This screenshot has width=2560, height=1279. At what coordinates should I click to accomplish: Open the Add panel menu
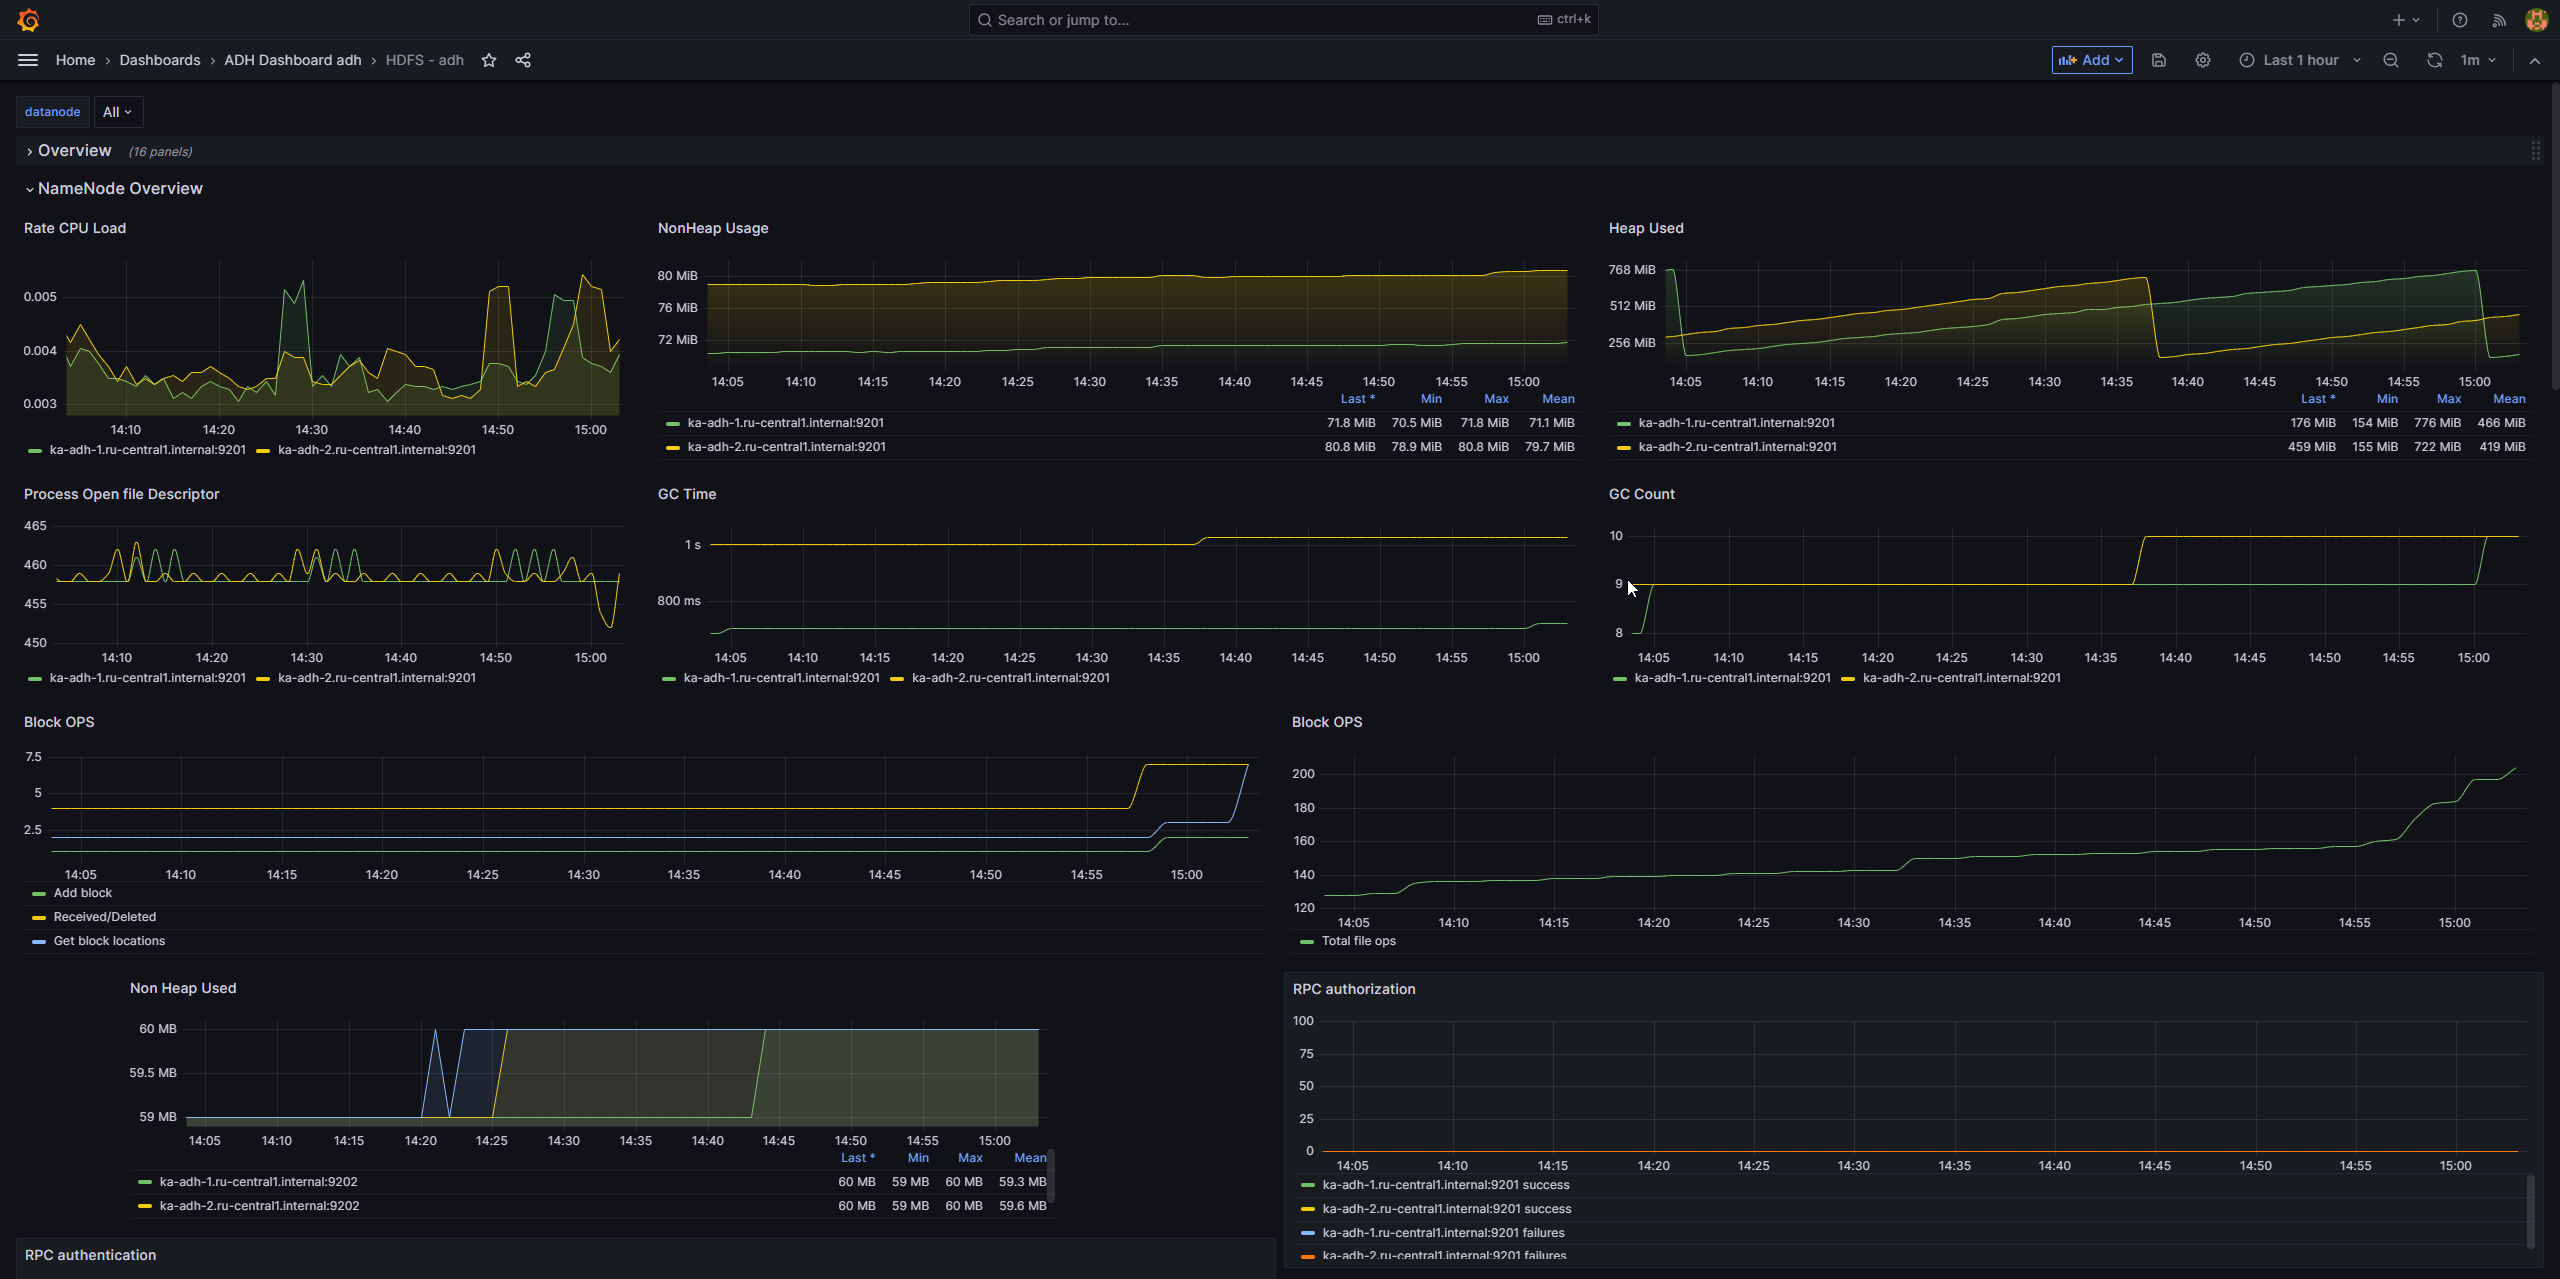pos(2090,60)
